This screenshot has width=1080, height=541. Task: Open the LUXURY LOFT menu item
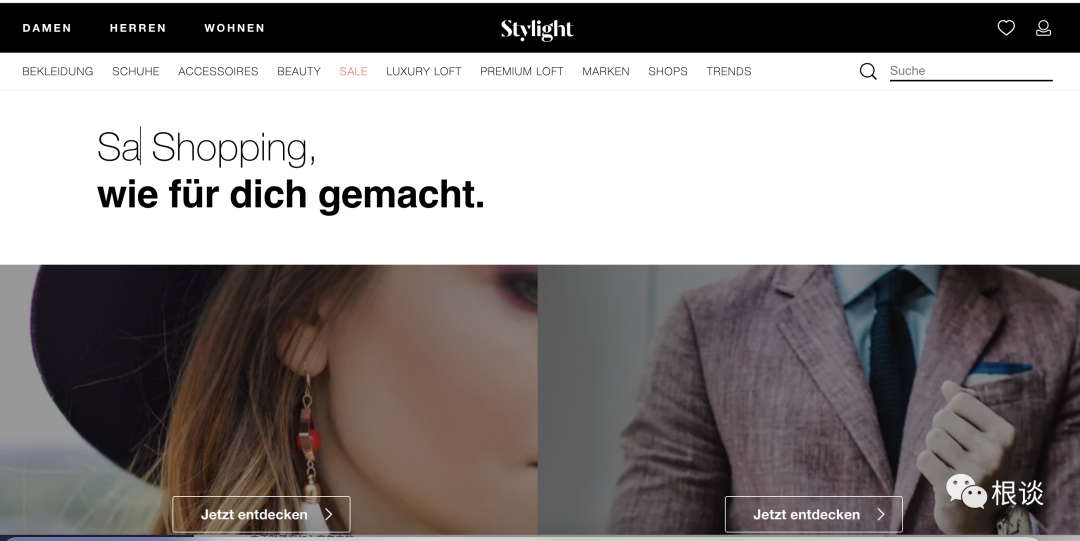(424, 71)
